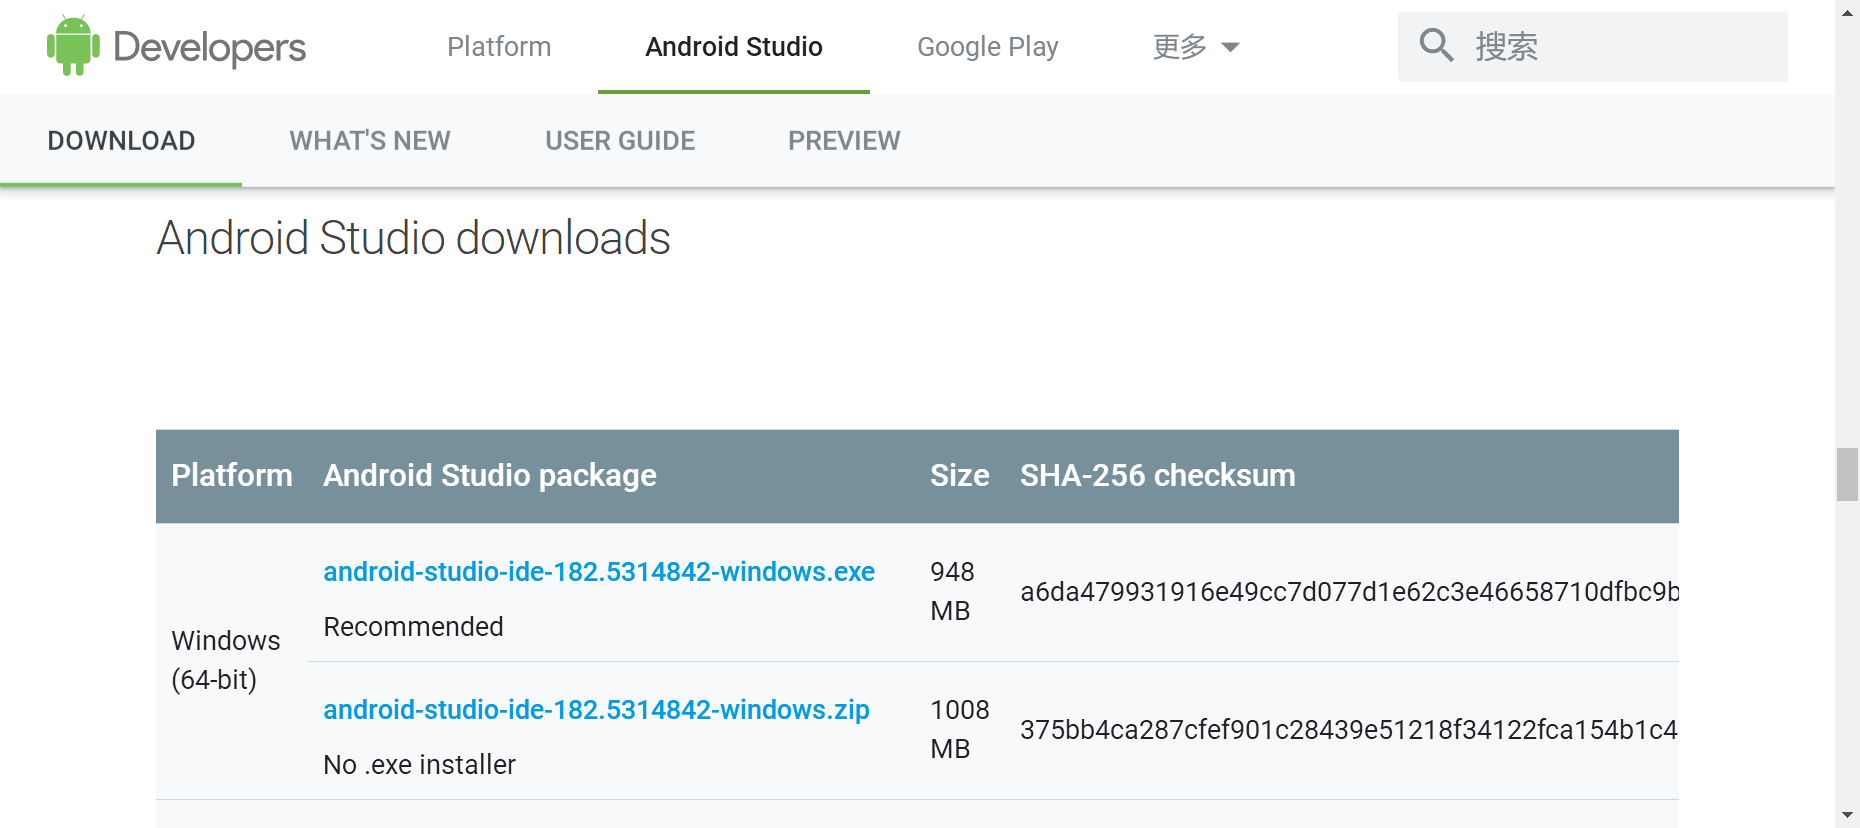Screen dimensions: 1860x828
Task: Select the checksum starting with 375bb4ca287cfef9
Action: coord(1349,730)
